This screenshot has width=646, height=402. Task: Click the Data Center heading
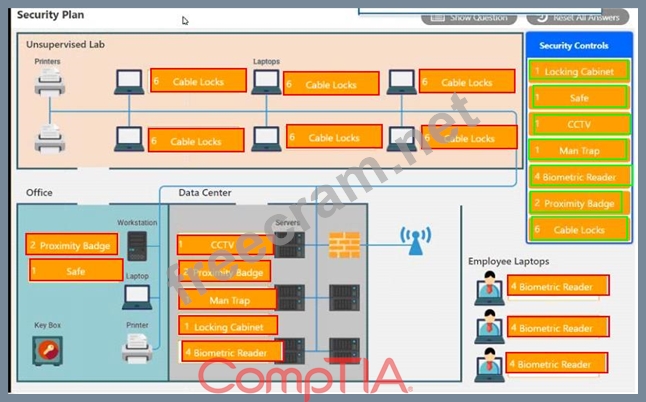pos(205,192)
